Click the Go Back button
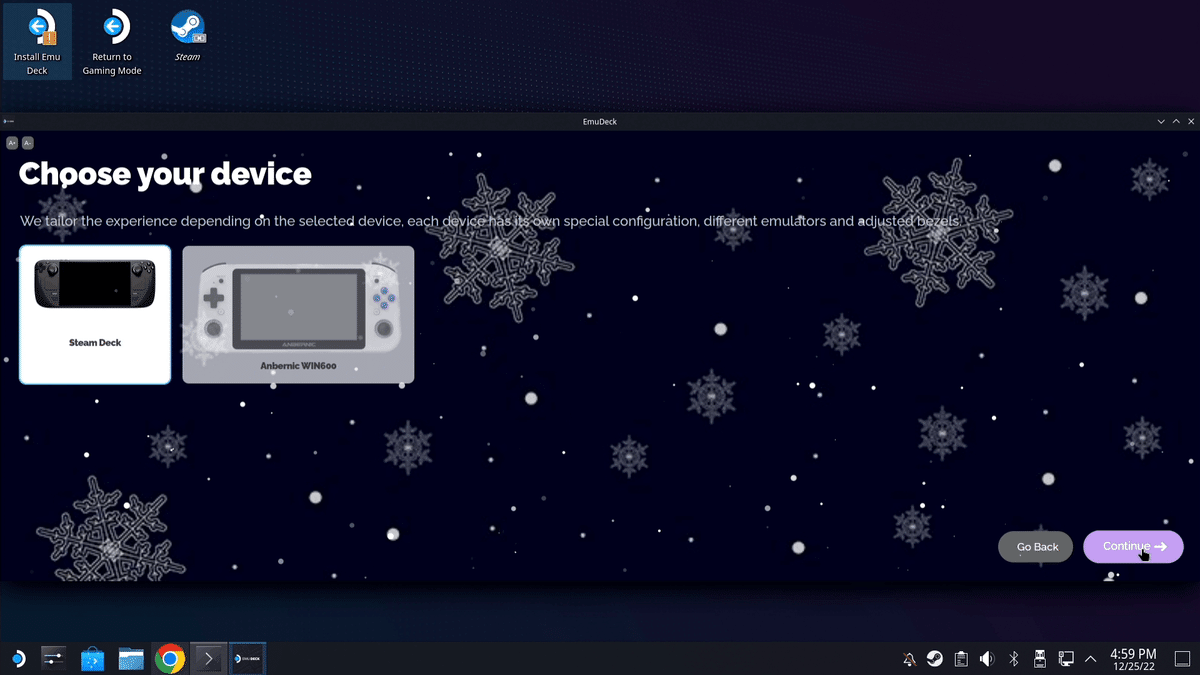 click(x=1037, y=547)
